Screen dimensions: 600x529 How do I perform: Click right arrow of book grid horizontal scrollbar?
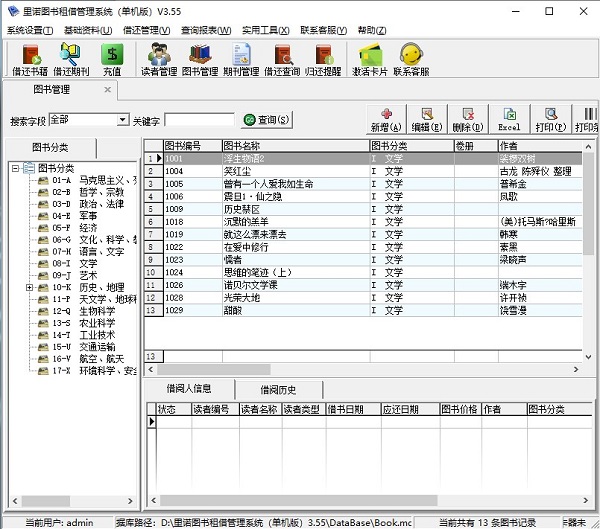pos(576,369)
